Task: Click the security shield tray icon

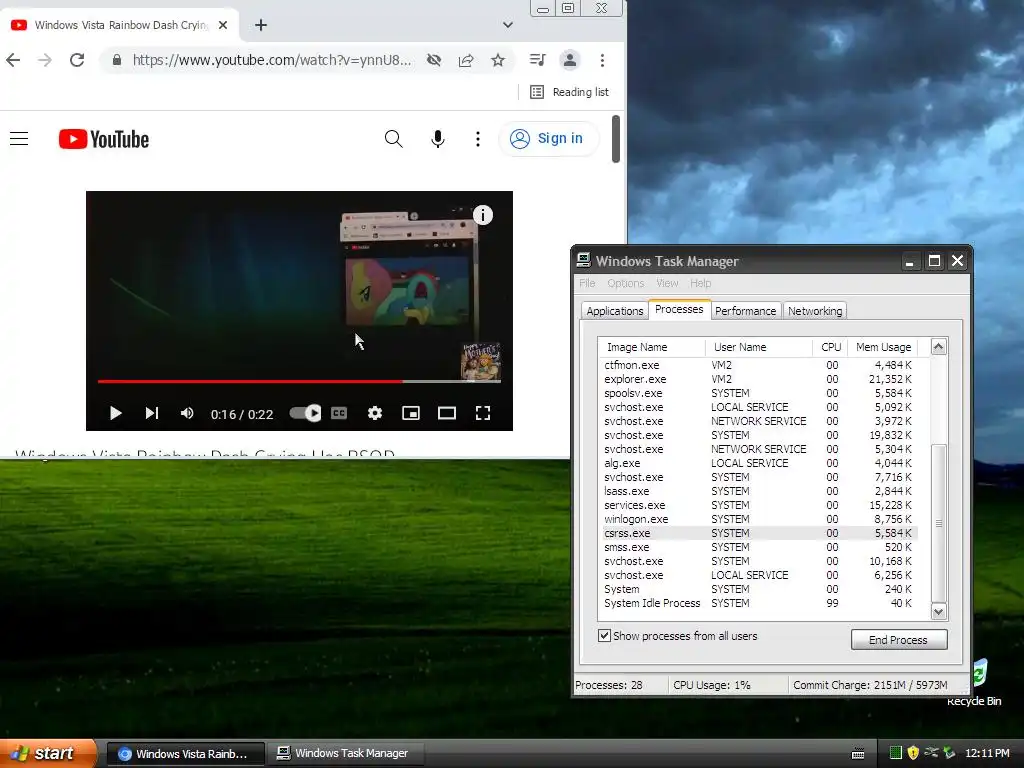Action: pos(913,753)
